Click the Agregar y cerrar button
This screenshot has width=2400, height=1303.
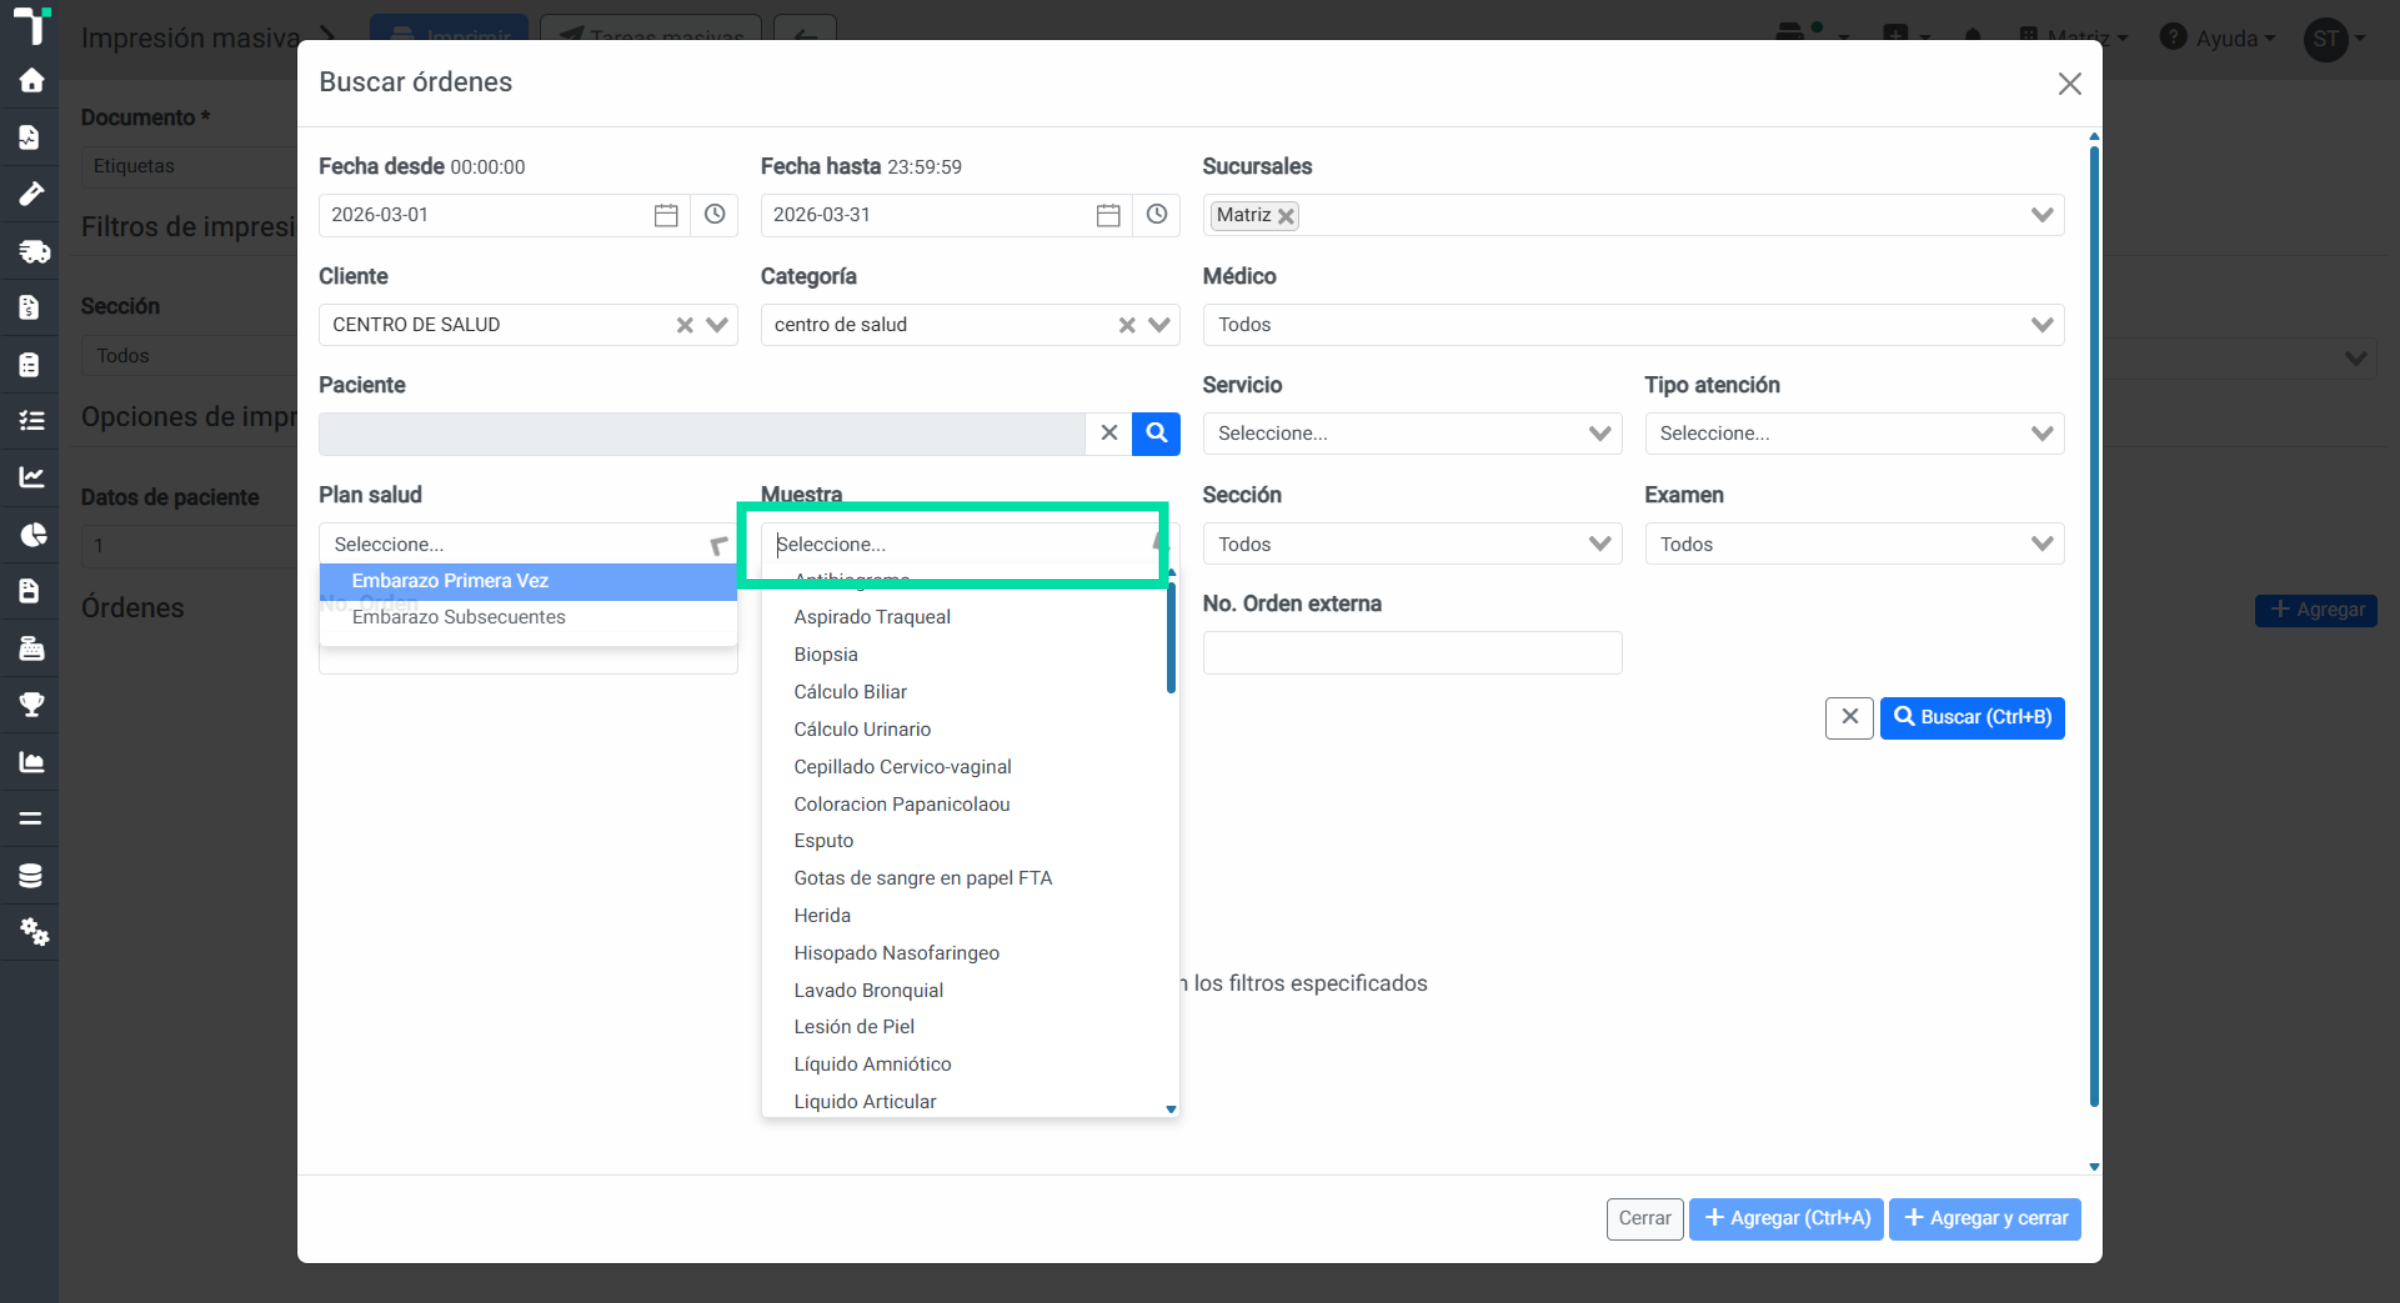(1985, 1218)
